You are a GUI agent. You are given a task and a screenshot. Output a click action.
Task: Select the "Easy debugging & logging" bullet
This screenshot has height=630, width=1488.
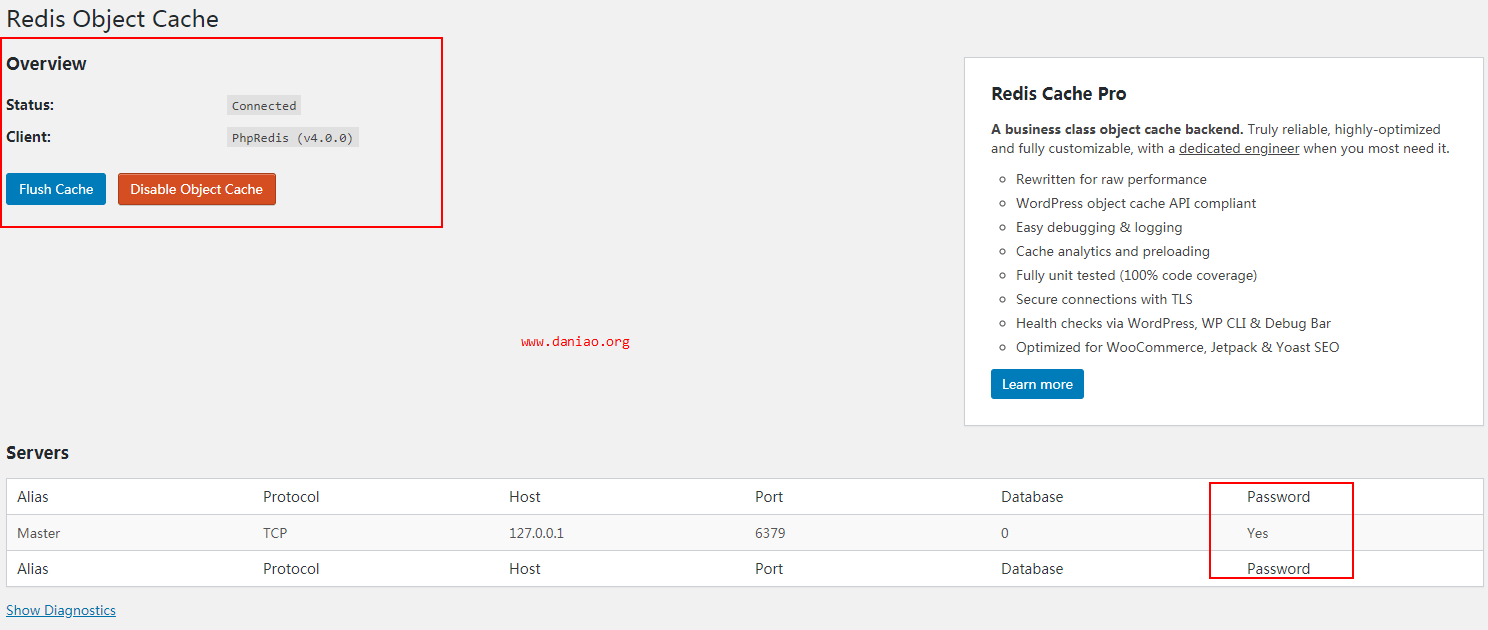tap(1099, 227)
